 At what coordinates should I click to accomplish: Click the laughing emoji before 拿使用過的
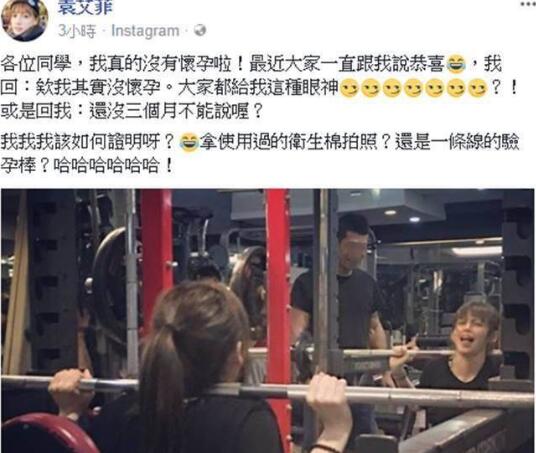tap(189, 142)
